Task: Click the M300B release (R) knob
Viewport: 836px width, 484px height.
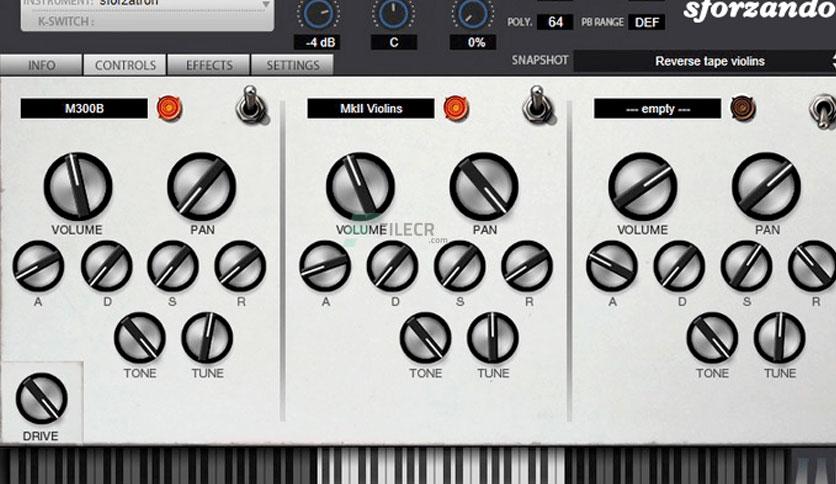Action: coord(240,266)
